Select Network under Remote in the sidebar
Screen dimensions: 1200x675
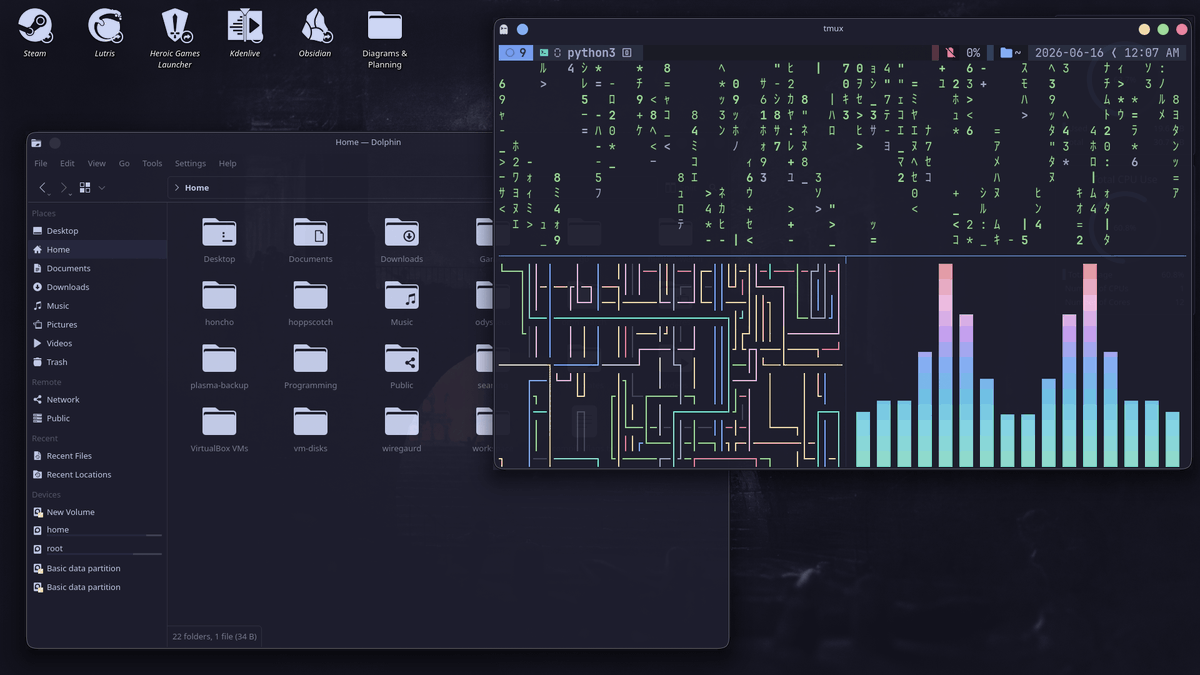coord(97,399)
